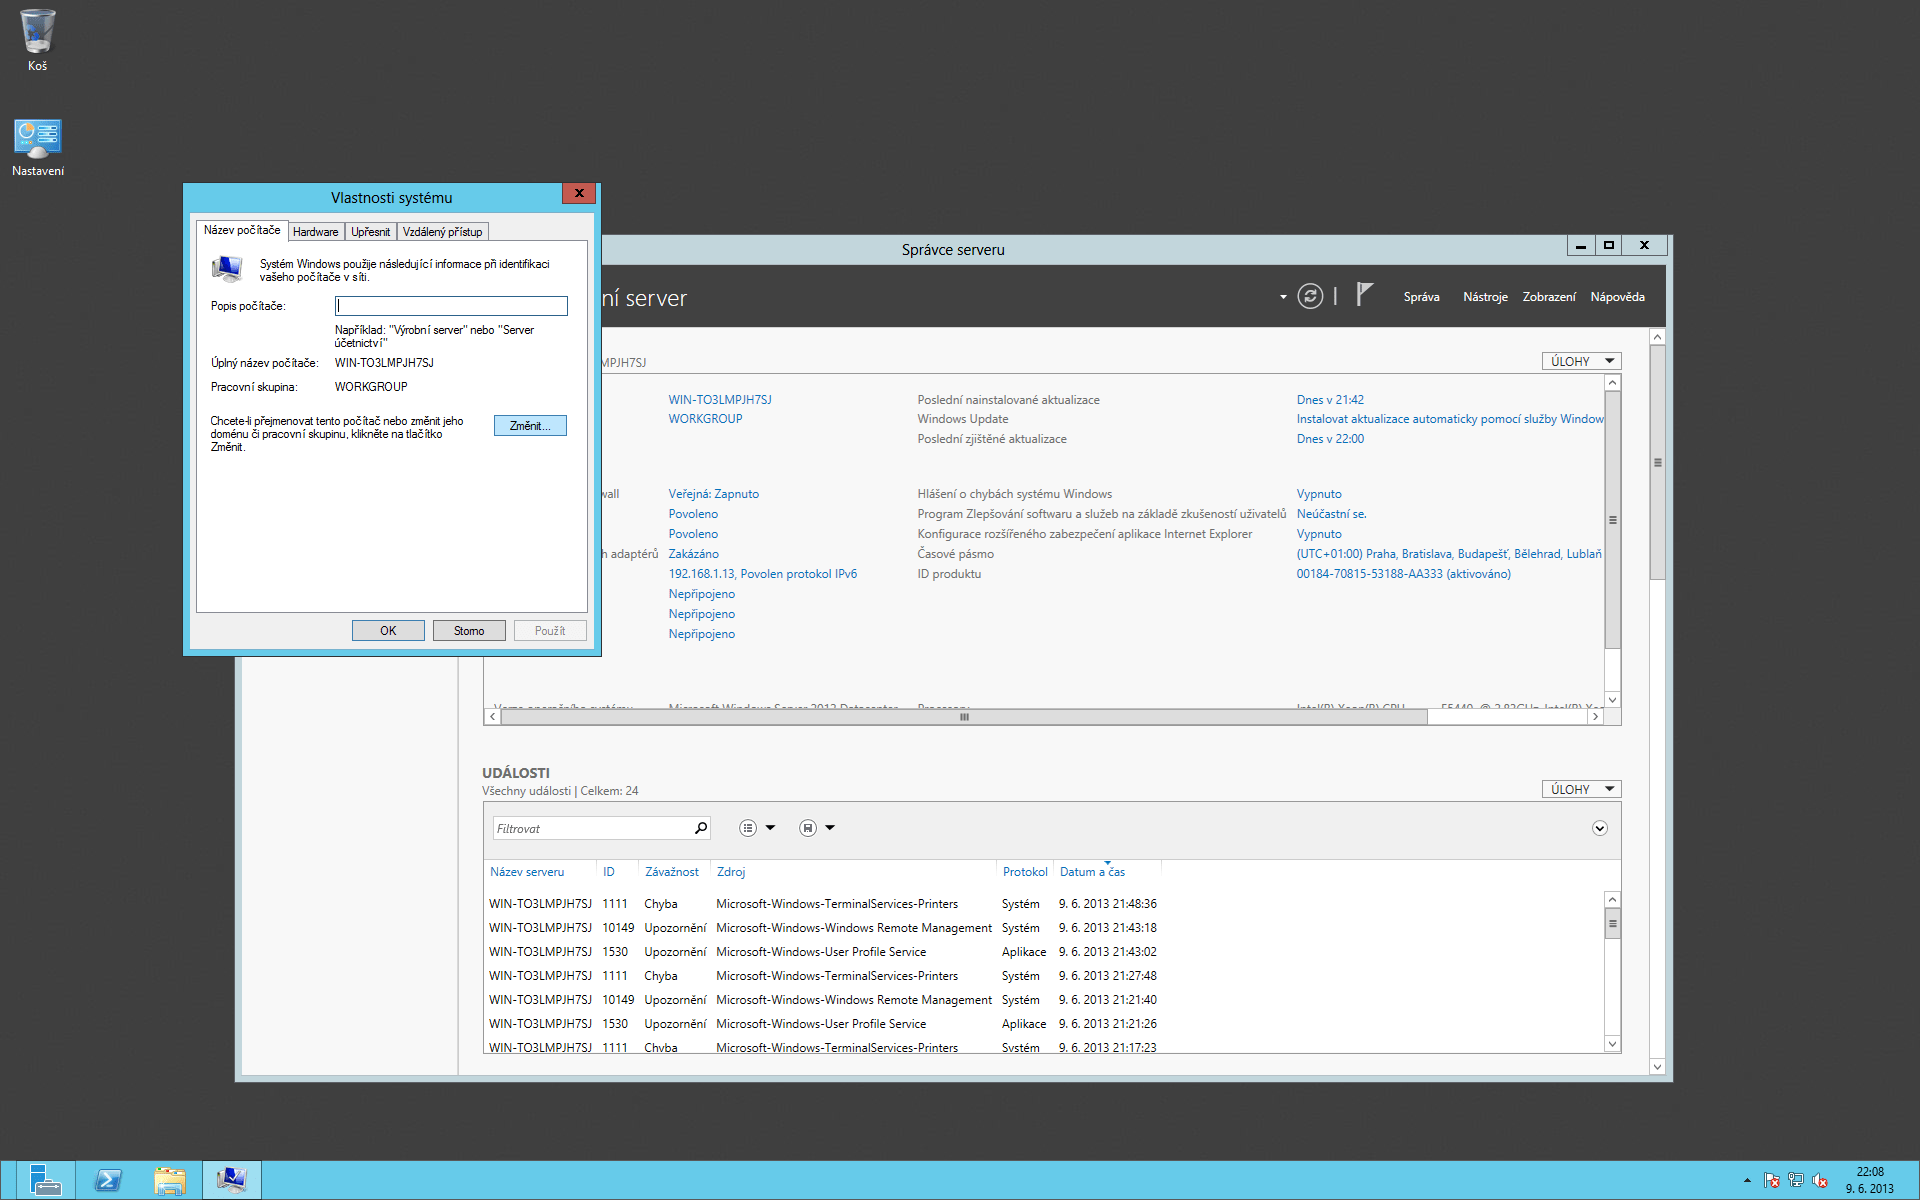
Task: Open the notifications flag icon
Action: (1364, 294)
